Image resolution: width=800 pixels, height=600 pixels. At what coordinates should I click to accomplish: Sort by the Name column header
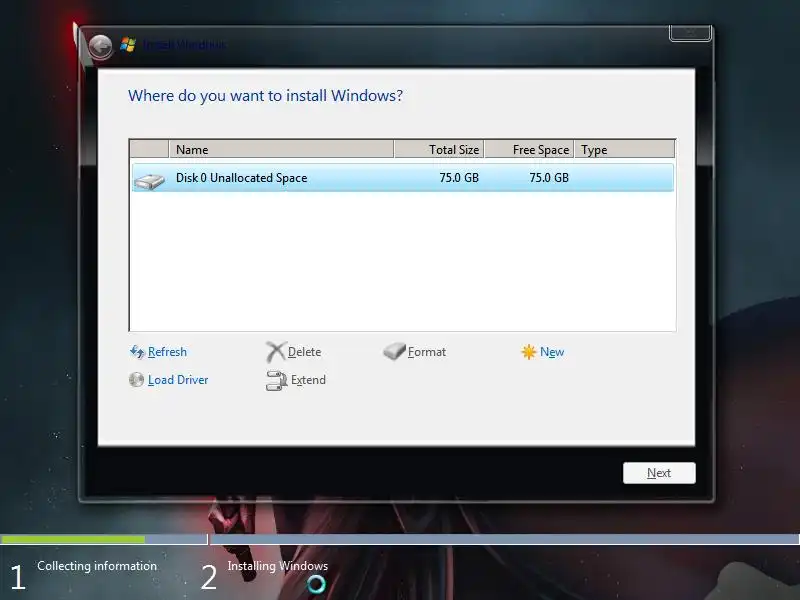pos(281,149)
